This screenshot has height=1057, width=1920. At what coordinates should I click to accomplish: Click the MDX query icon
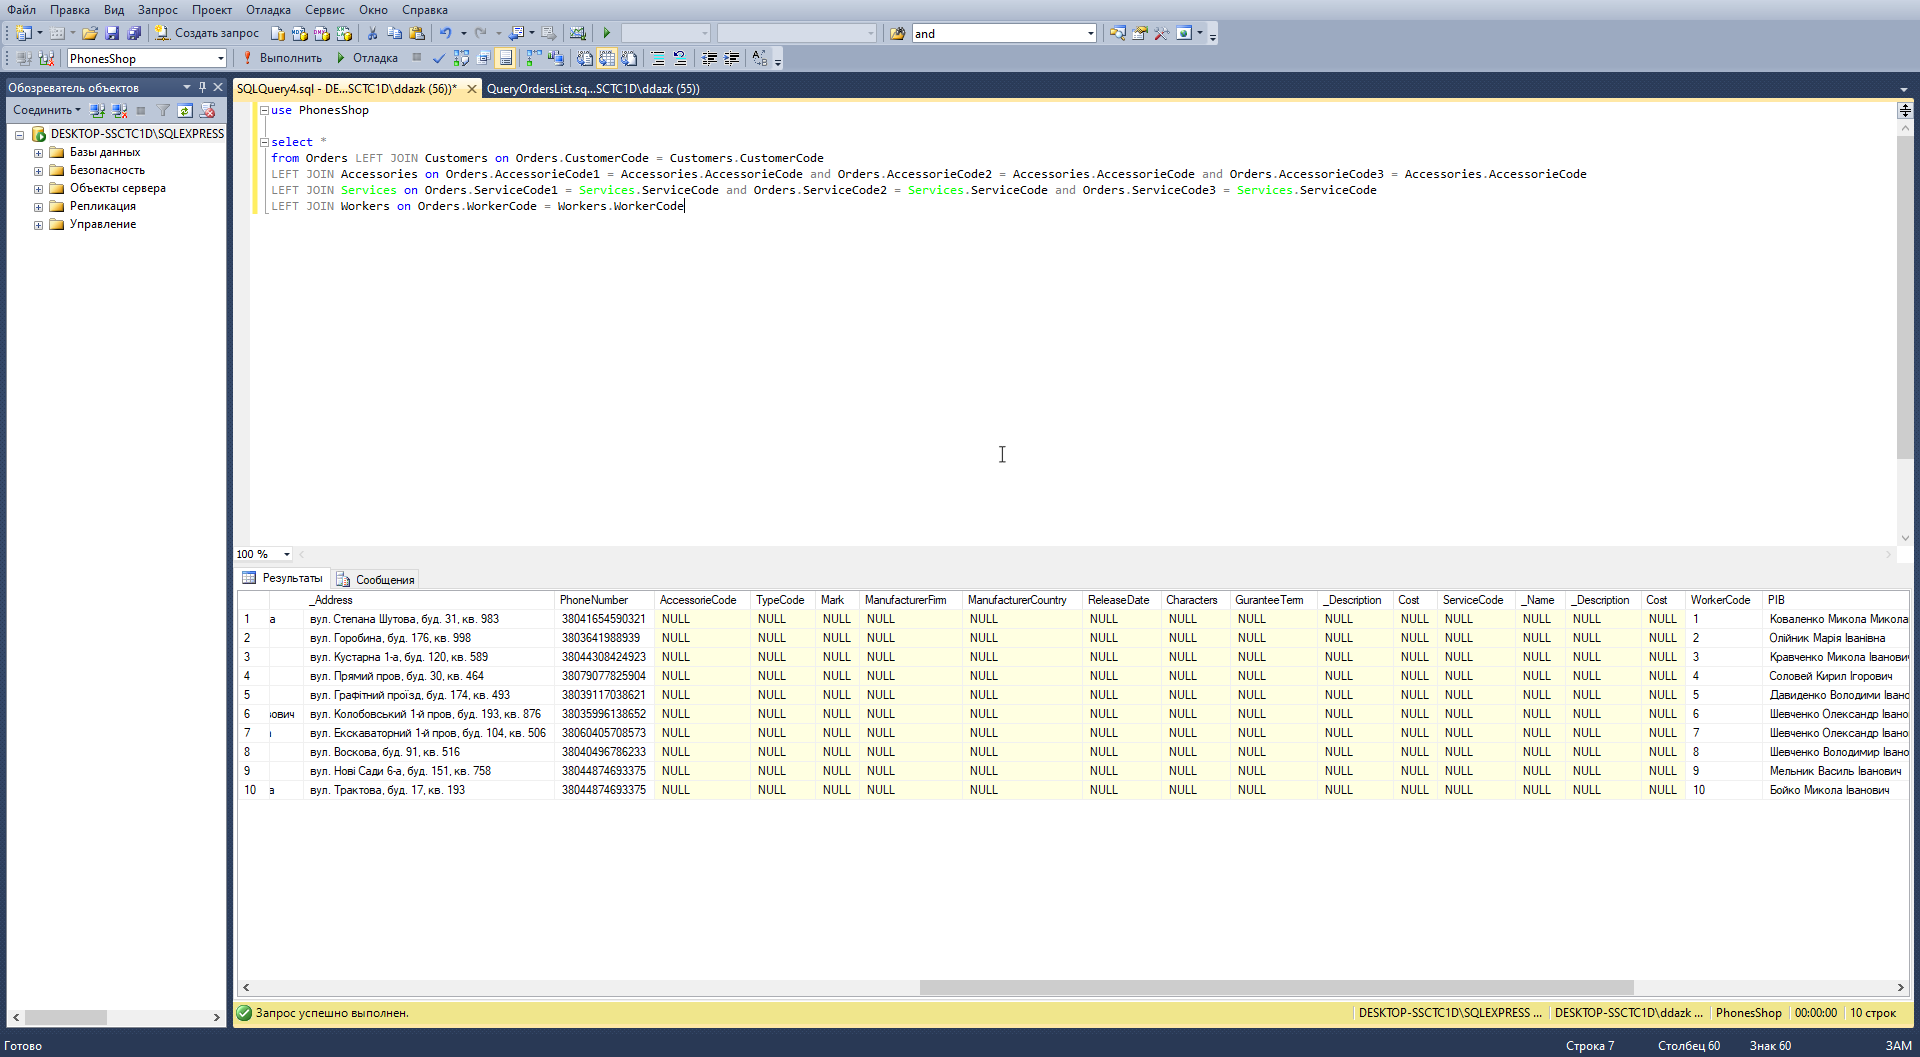click(299, 33)
